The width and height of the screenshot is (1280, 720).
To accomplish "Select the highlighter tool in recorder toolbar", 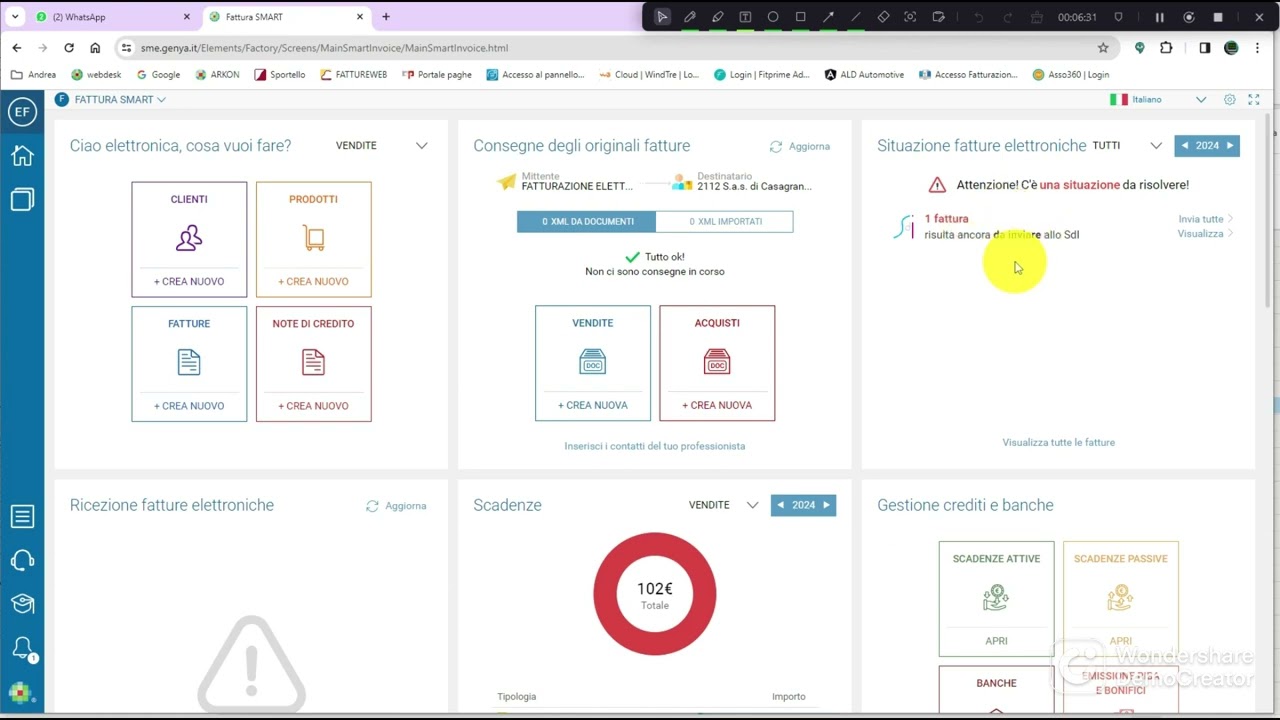I will 718,17.
